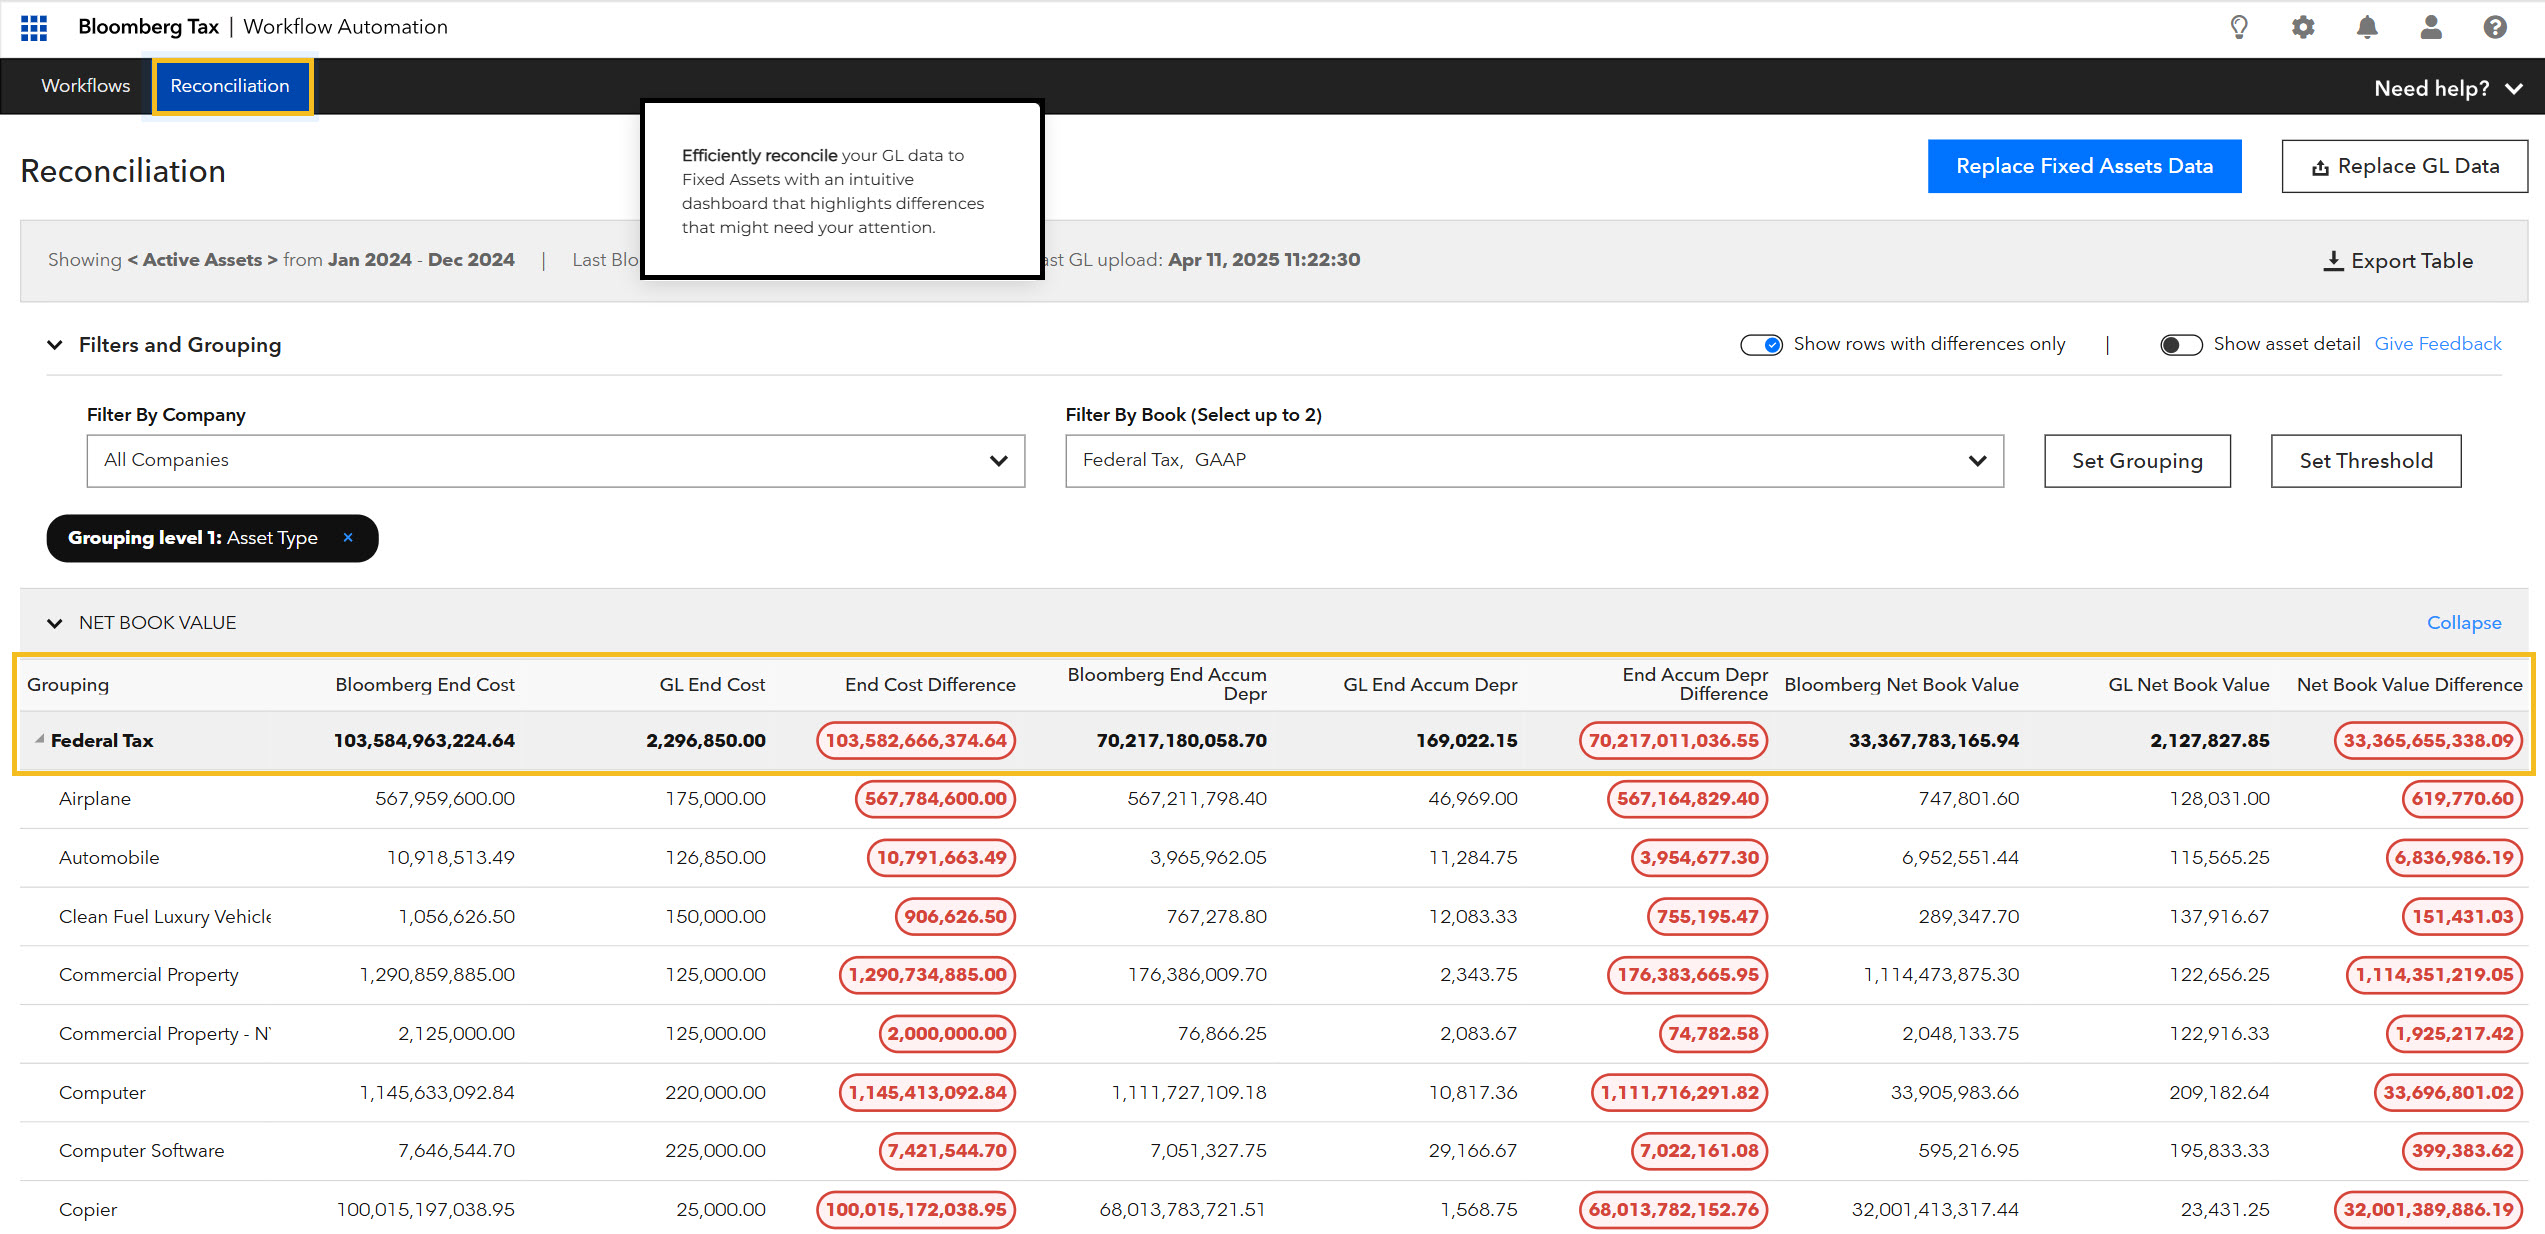The width and height of the screenshot is (2545, 1234).
Task: Switch to the Workflows tab
Action: 85,86
